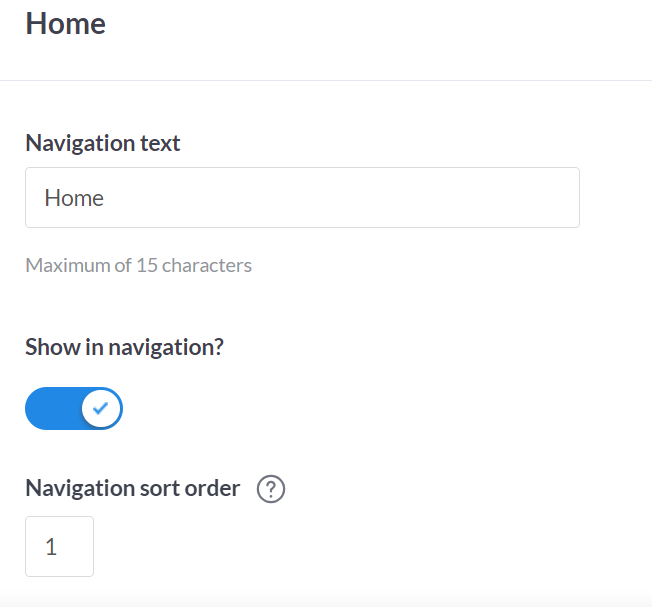
Task: Turn off the Show in navigation toggle
Action: (74, 408)
